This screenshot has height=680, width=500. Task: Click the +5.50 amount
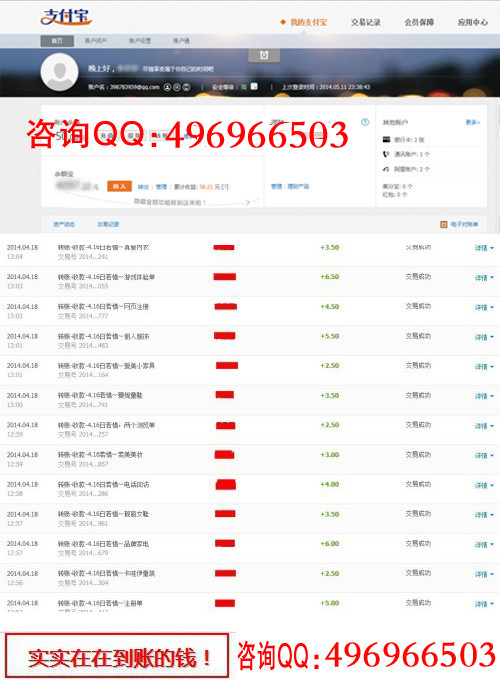click(x=330, y=336)
